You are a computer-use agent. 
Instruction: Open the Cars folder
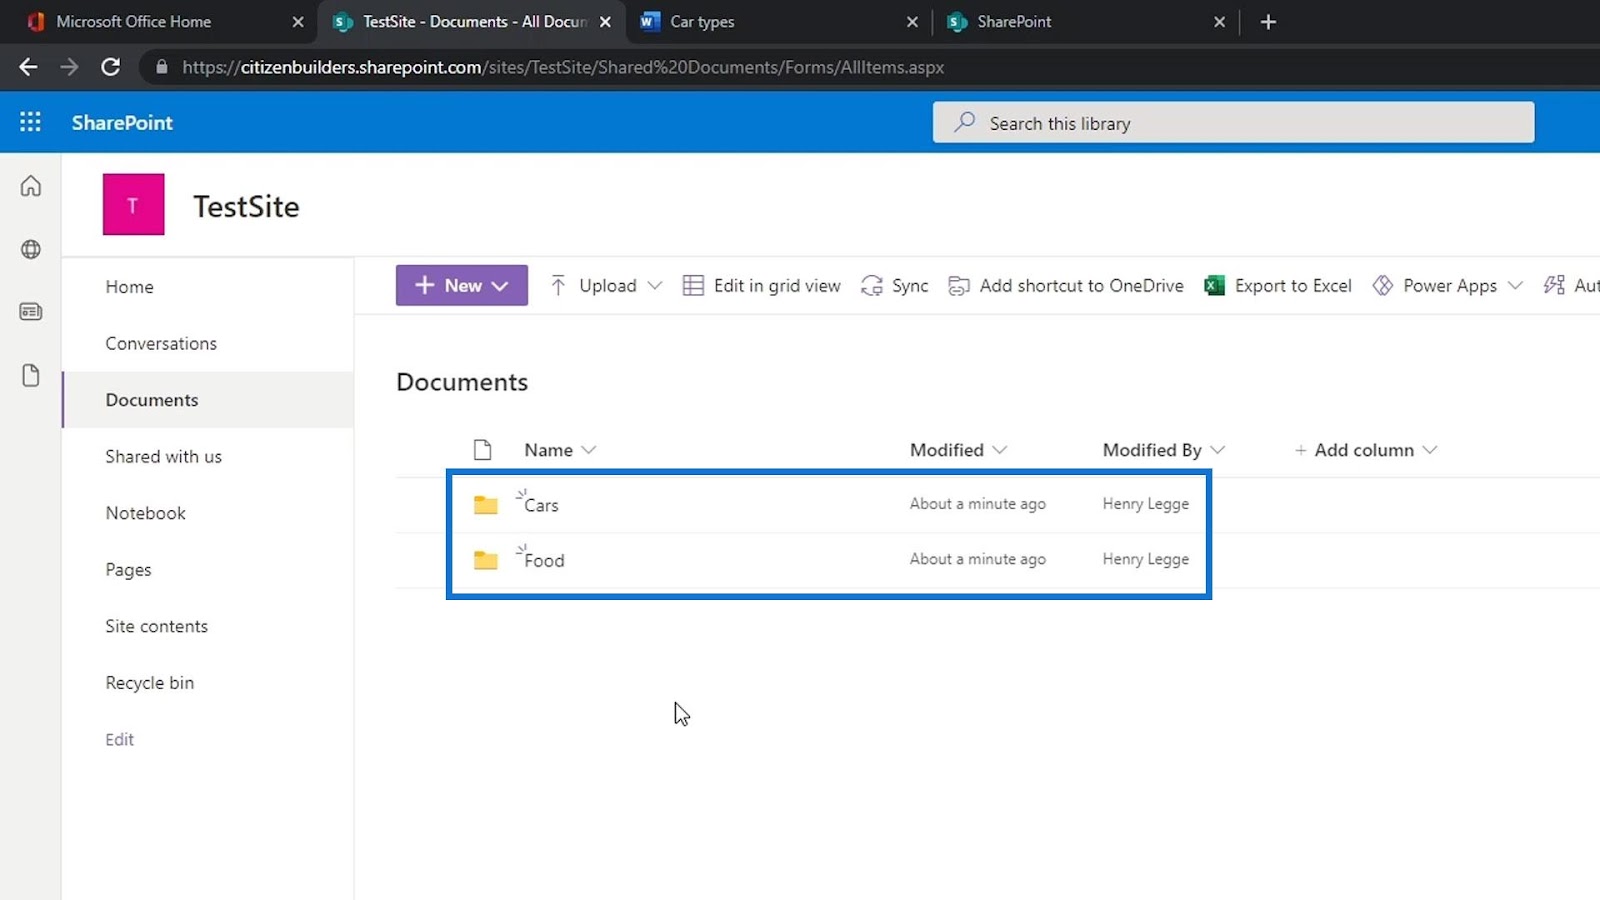point(542,505)
